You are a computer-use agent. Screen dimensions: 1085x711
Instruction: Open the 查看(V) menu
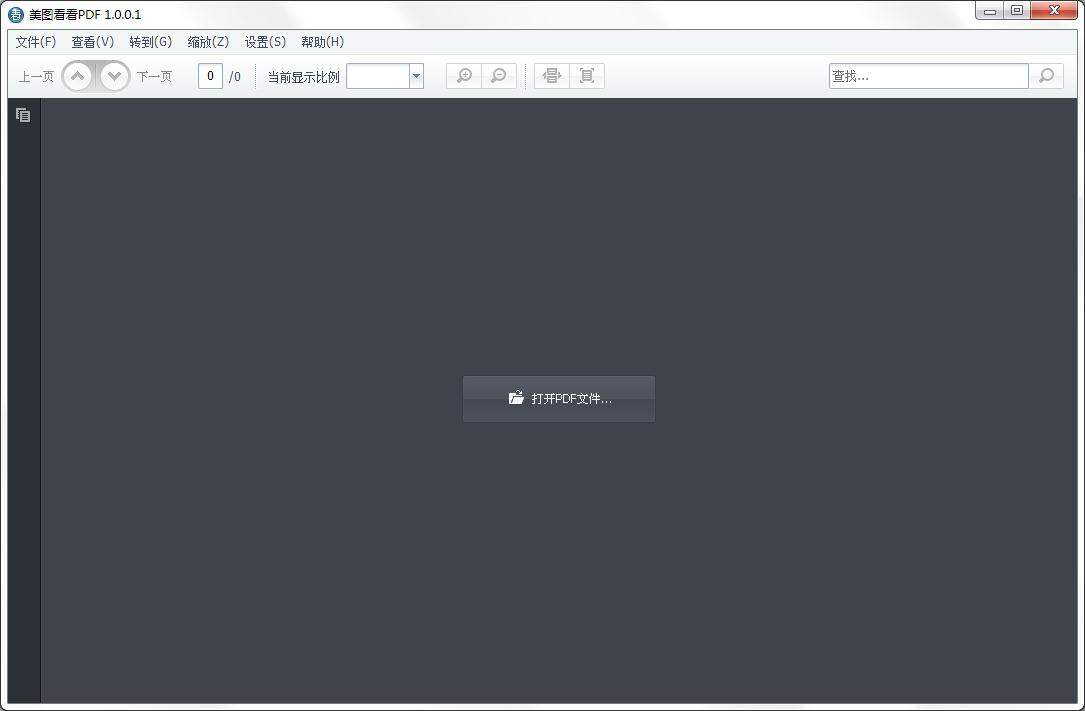tap(91, 41)
